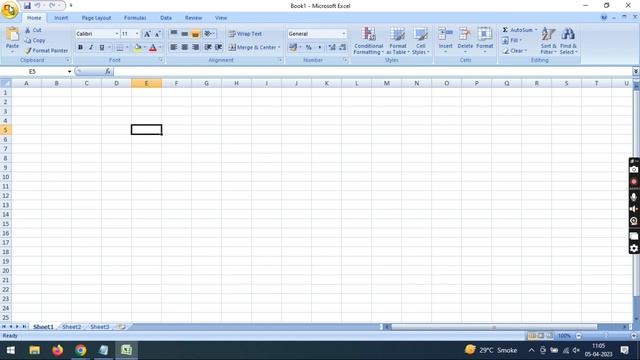Switch to the Insert ribbon tab
This screenshot has width=640, height=360.
(61, 18)
